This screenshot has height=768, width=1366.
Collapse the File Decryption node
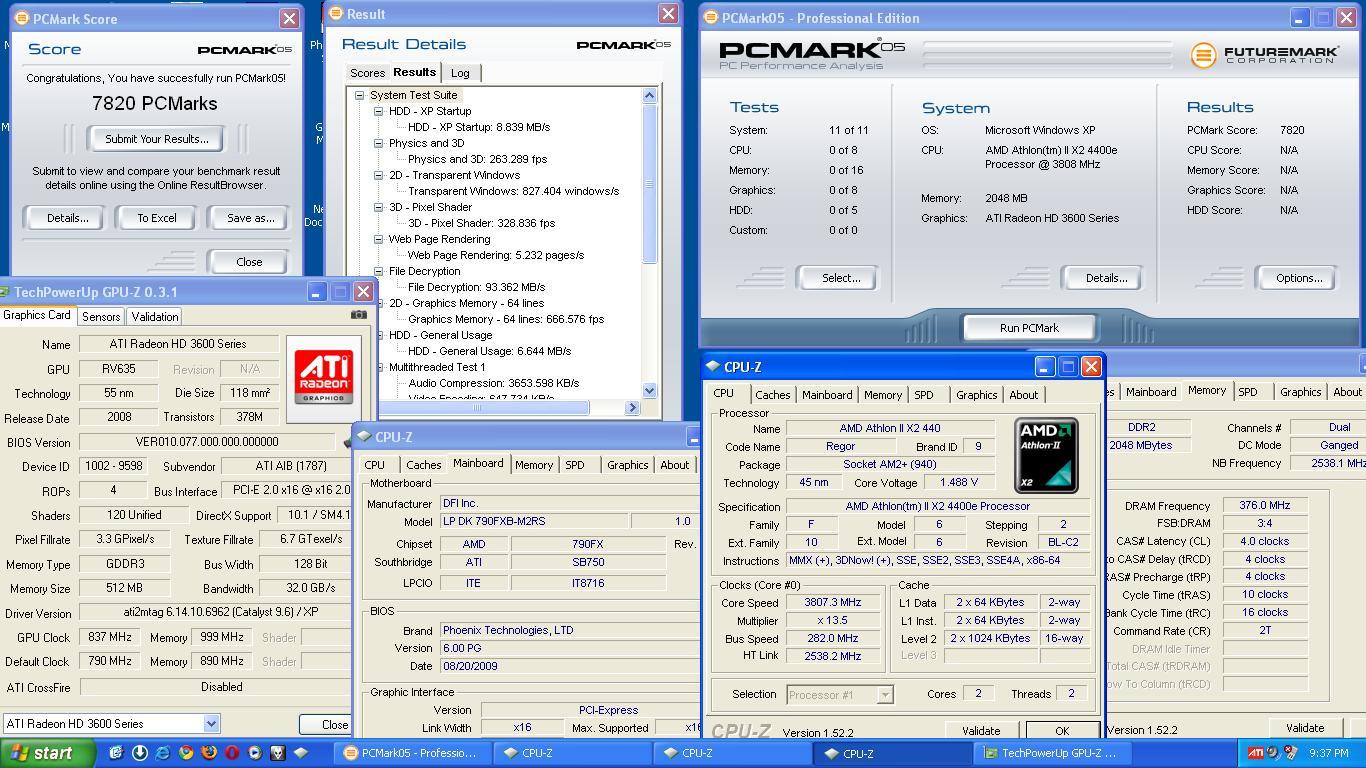(x=379, y=271)
